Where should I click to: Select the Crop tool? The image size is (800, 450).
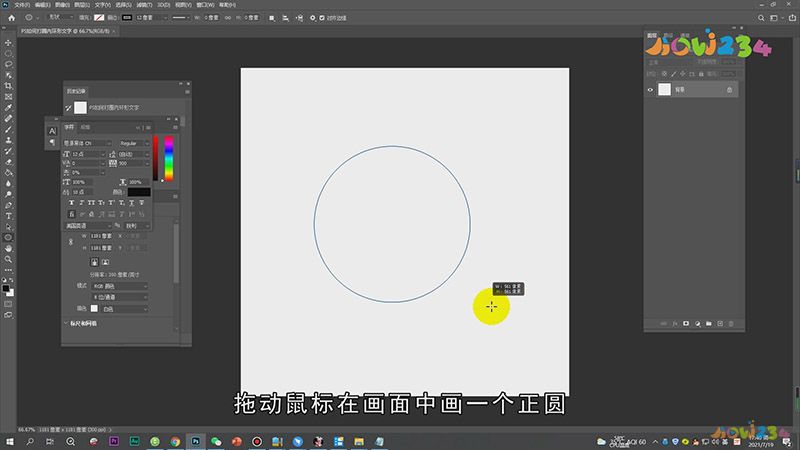(x=8, y=86)
